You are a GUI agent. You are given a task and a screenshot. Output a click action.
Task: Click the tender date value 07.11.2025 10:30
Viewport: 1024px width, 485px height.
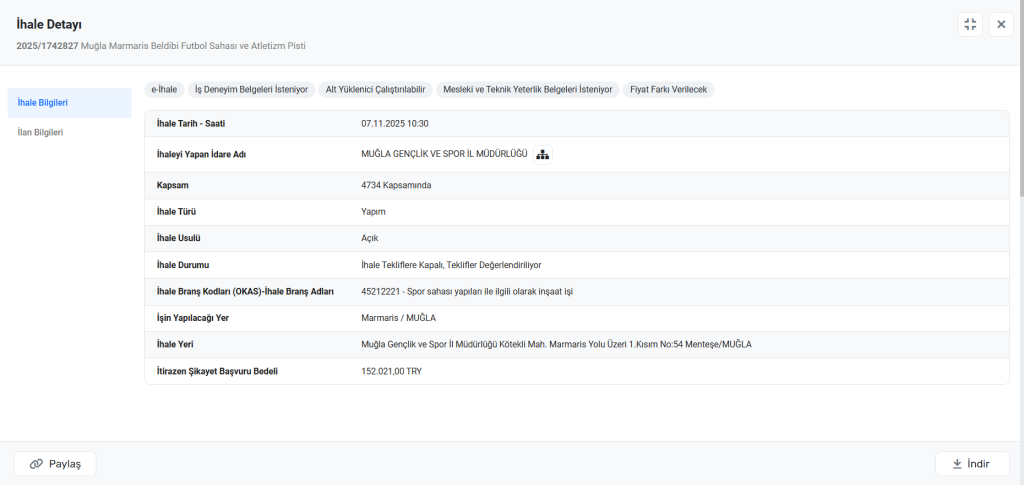394,123
